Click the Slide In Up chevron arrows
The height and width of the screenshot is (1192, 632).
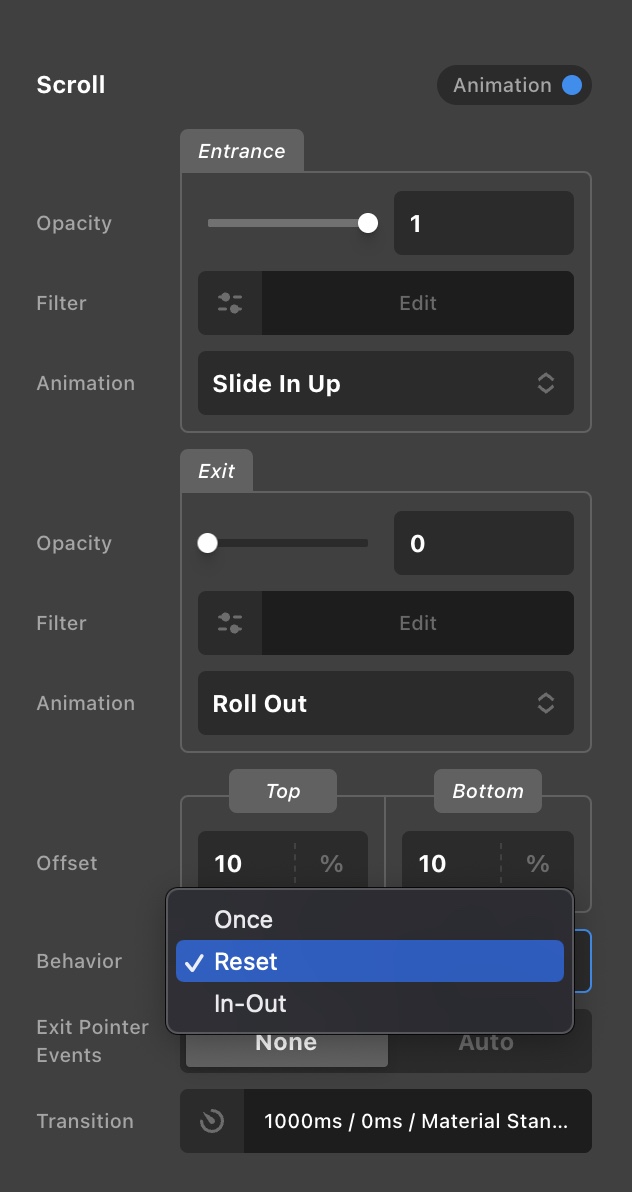point(545,383)
